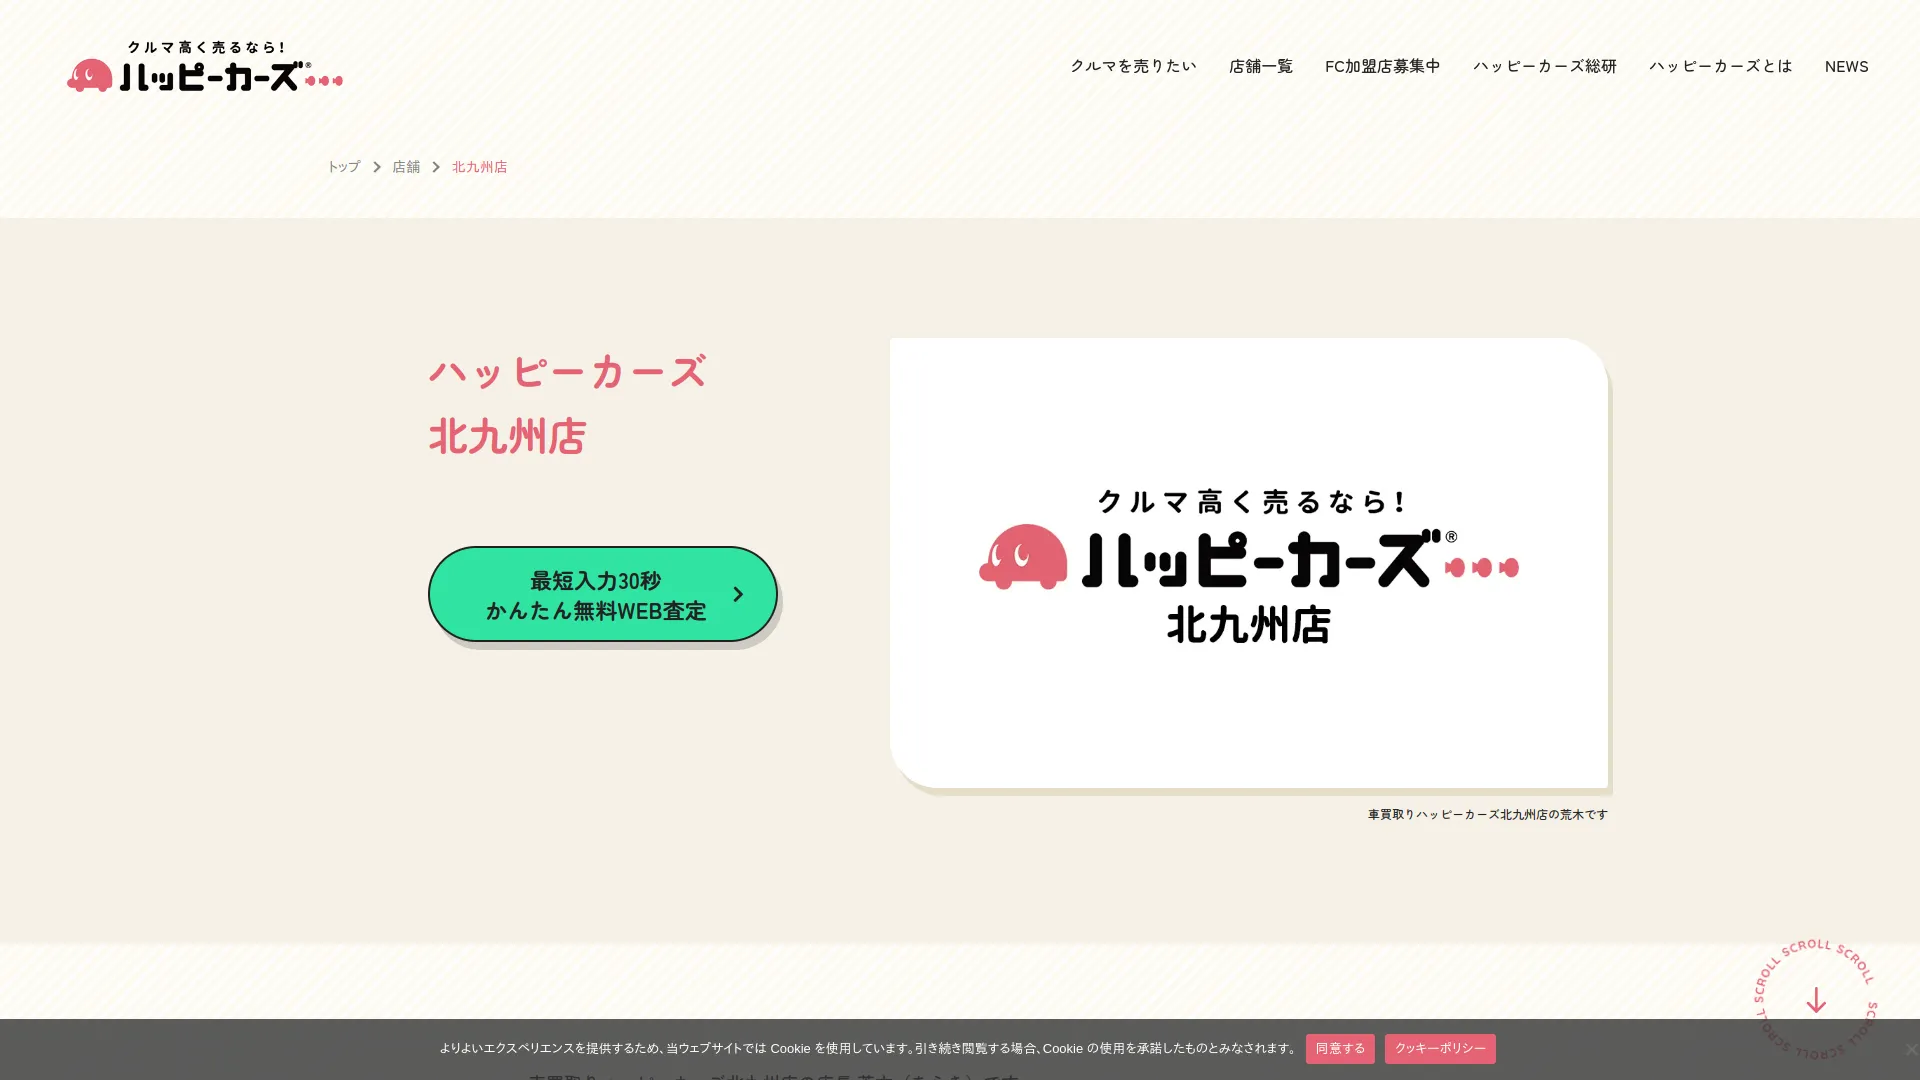Go to トップ breadcrumb link
This screenshot has height=1080, width=1920.
click(343, 167)
